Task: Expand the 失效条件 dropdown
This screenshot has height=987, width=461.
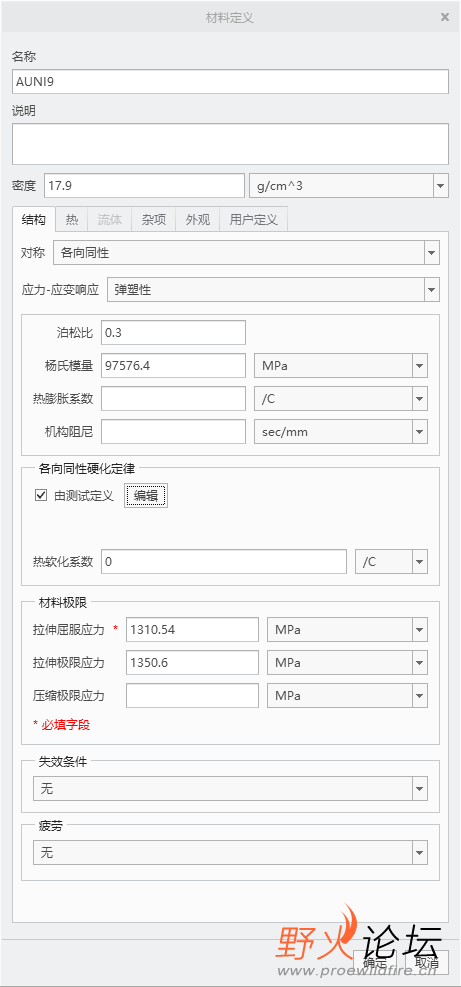Action: [230, 788]
